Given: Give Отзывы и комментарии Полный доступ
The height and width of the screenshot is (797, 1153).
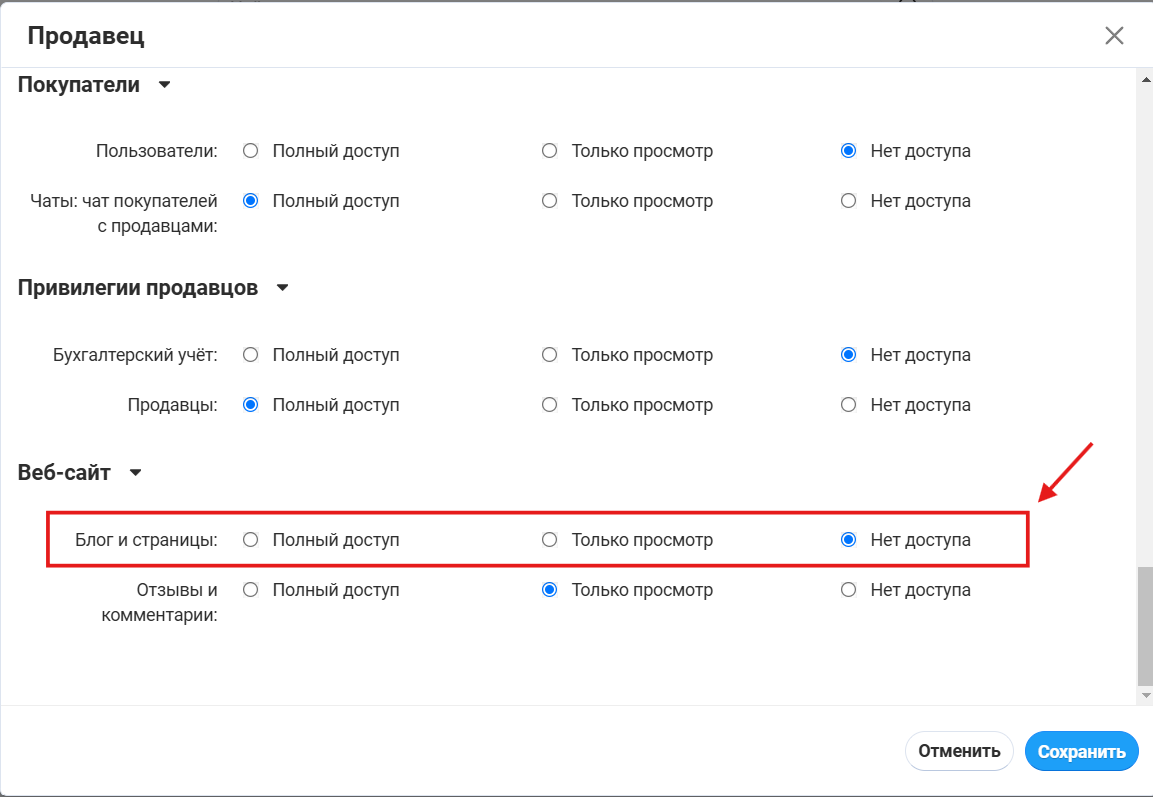Looking at the screenshot, I should pos(251,590).
